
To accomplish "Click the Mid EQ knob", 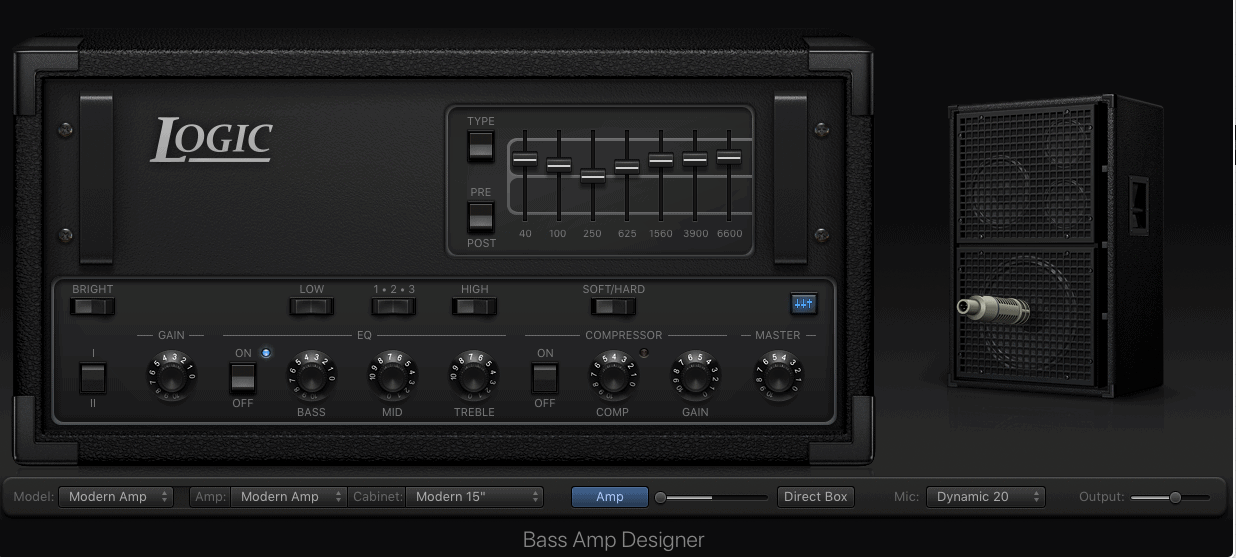I will coord(392,375).
